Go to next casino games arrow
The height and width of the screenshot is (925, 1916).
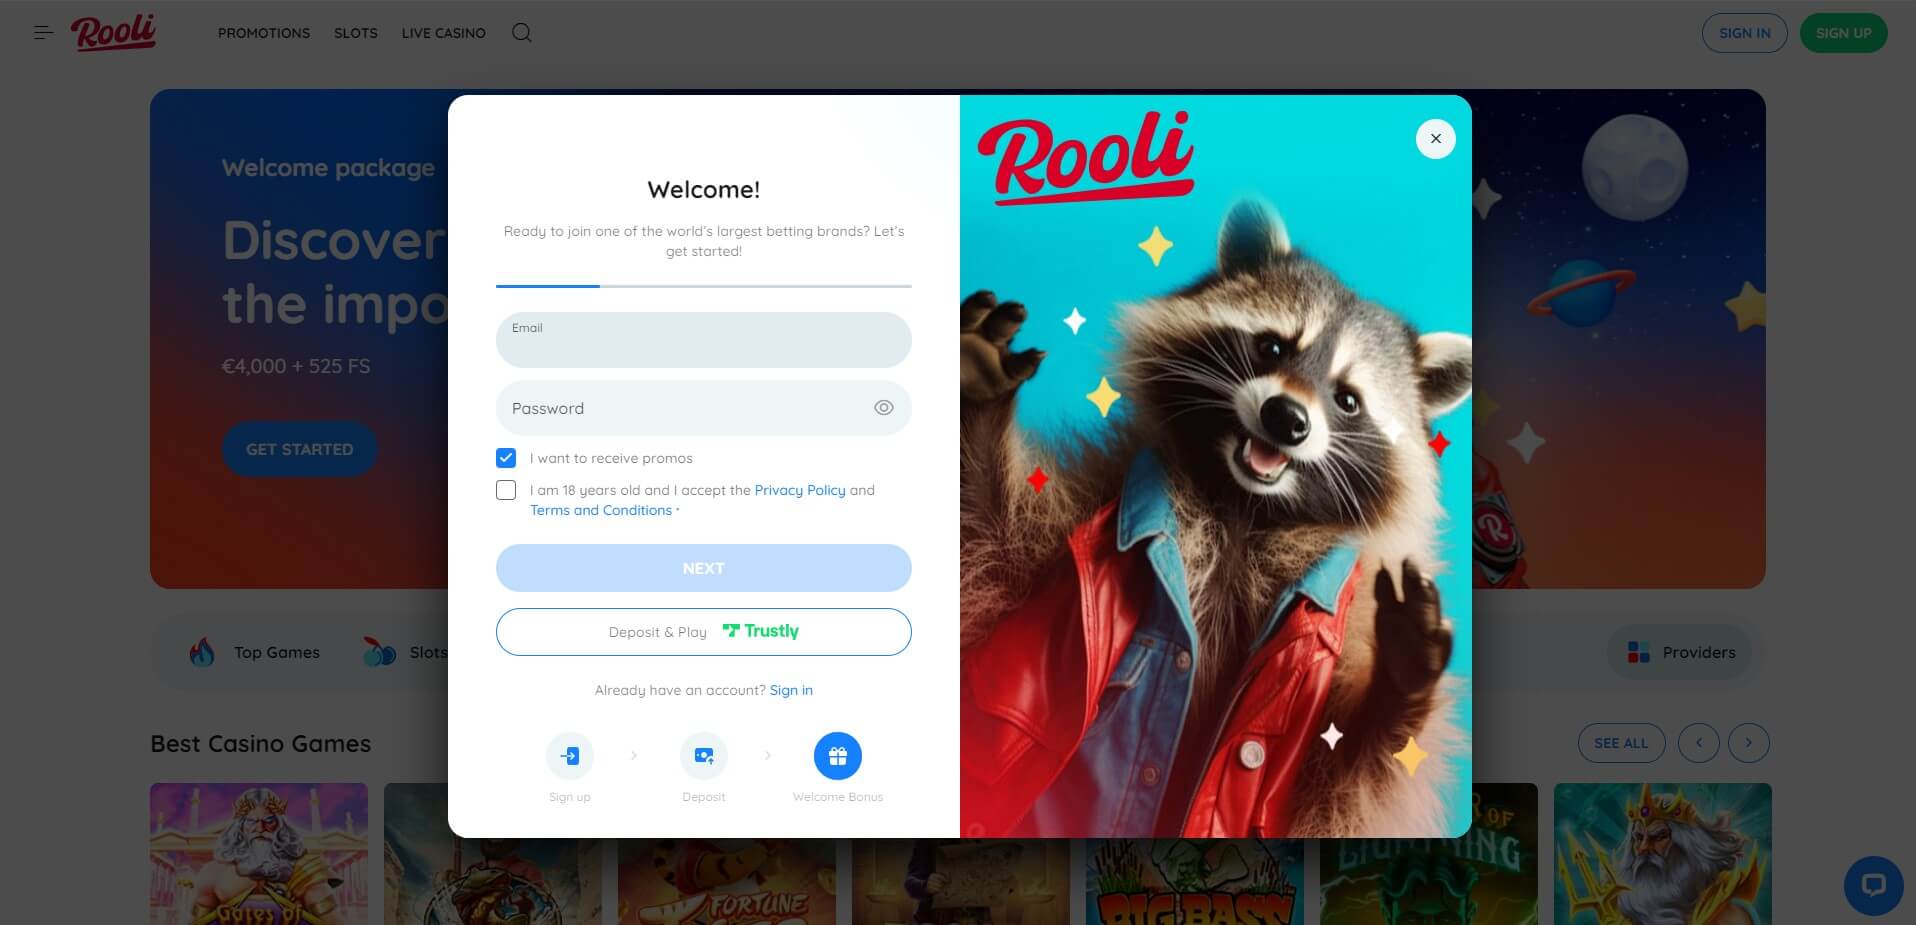1749,743
